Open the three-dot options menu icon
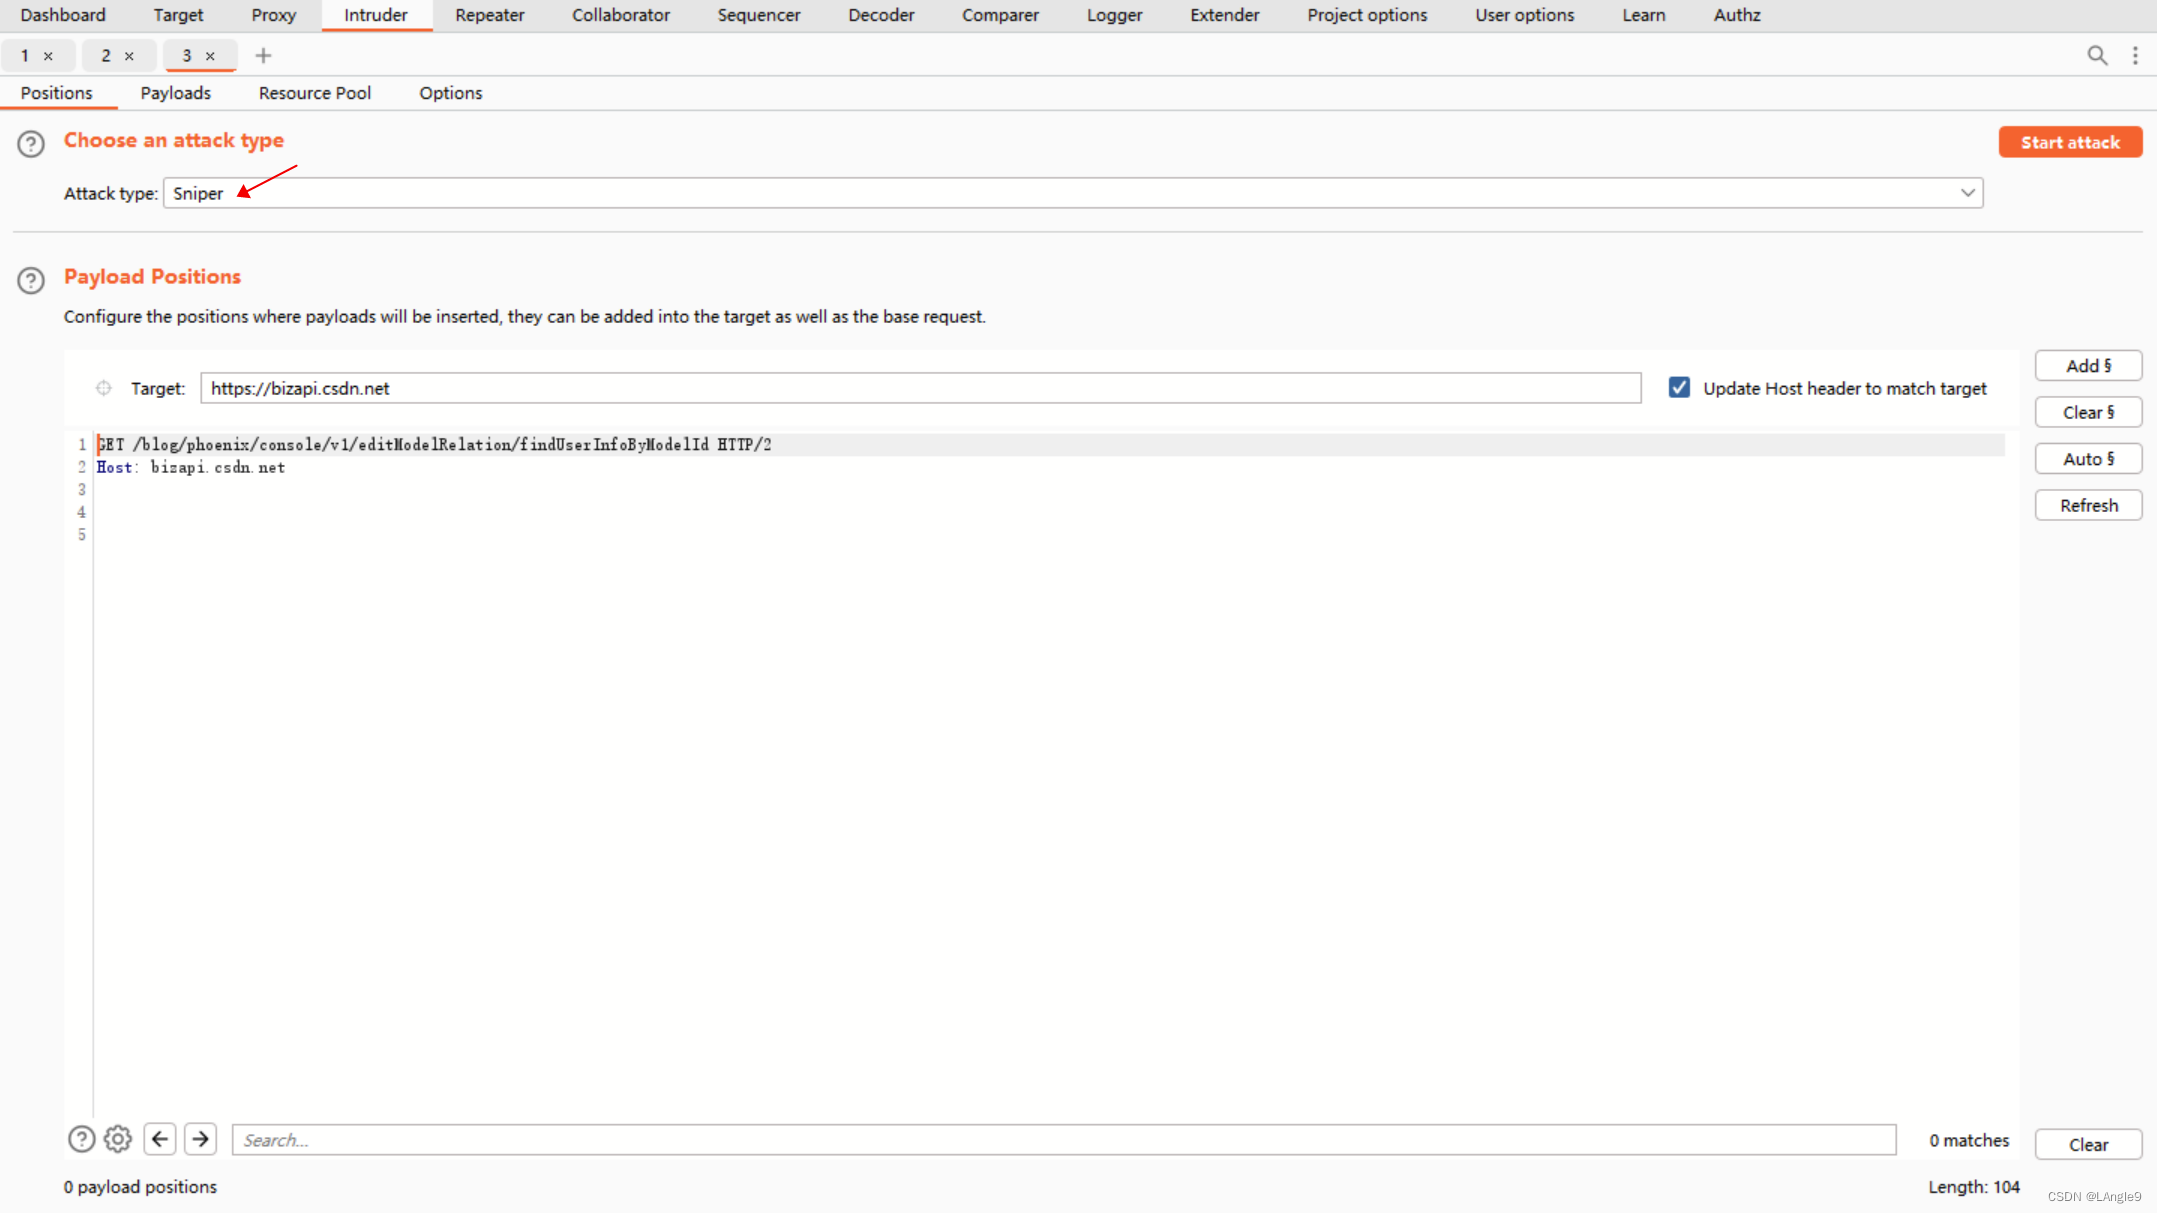Viewport: 2157px width, 1213px height. coord(2135,56)
